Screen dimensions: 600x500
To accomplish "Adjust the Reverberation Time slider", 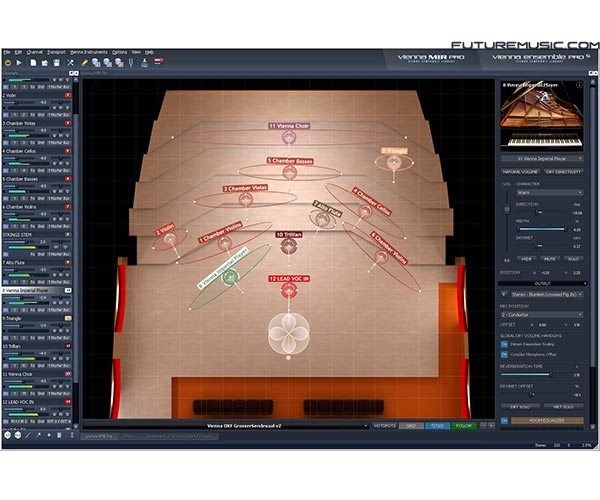I will coord(534,375).
